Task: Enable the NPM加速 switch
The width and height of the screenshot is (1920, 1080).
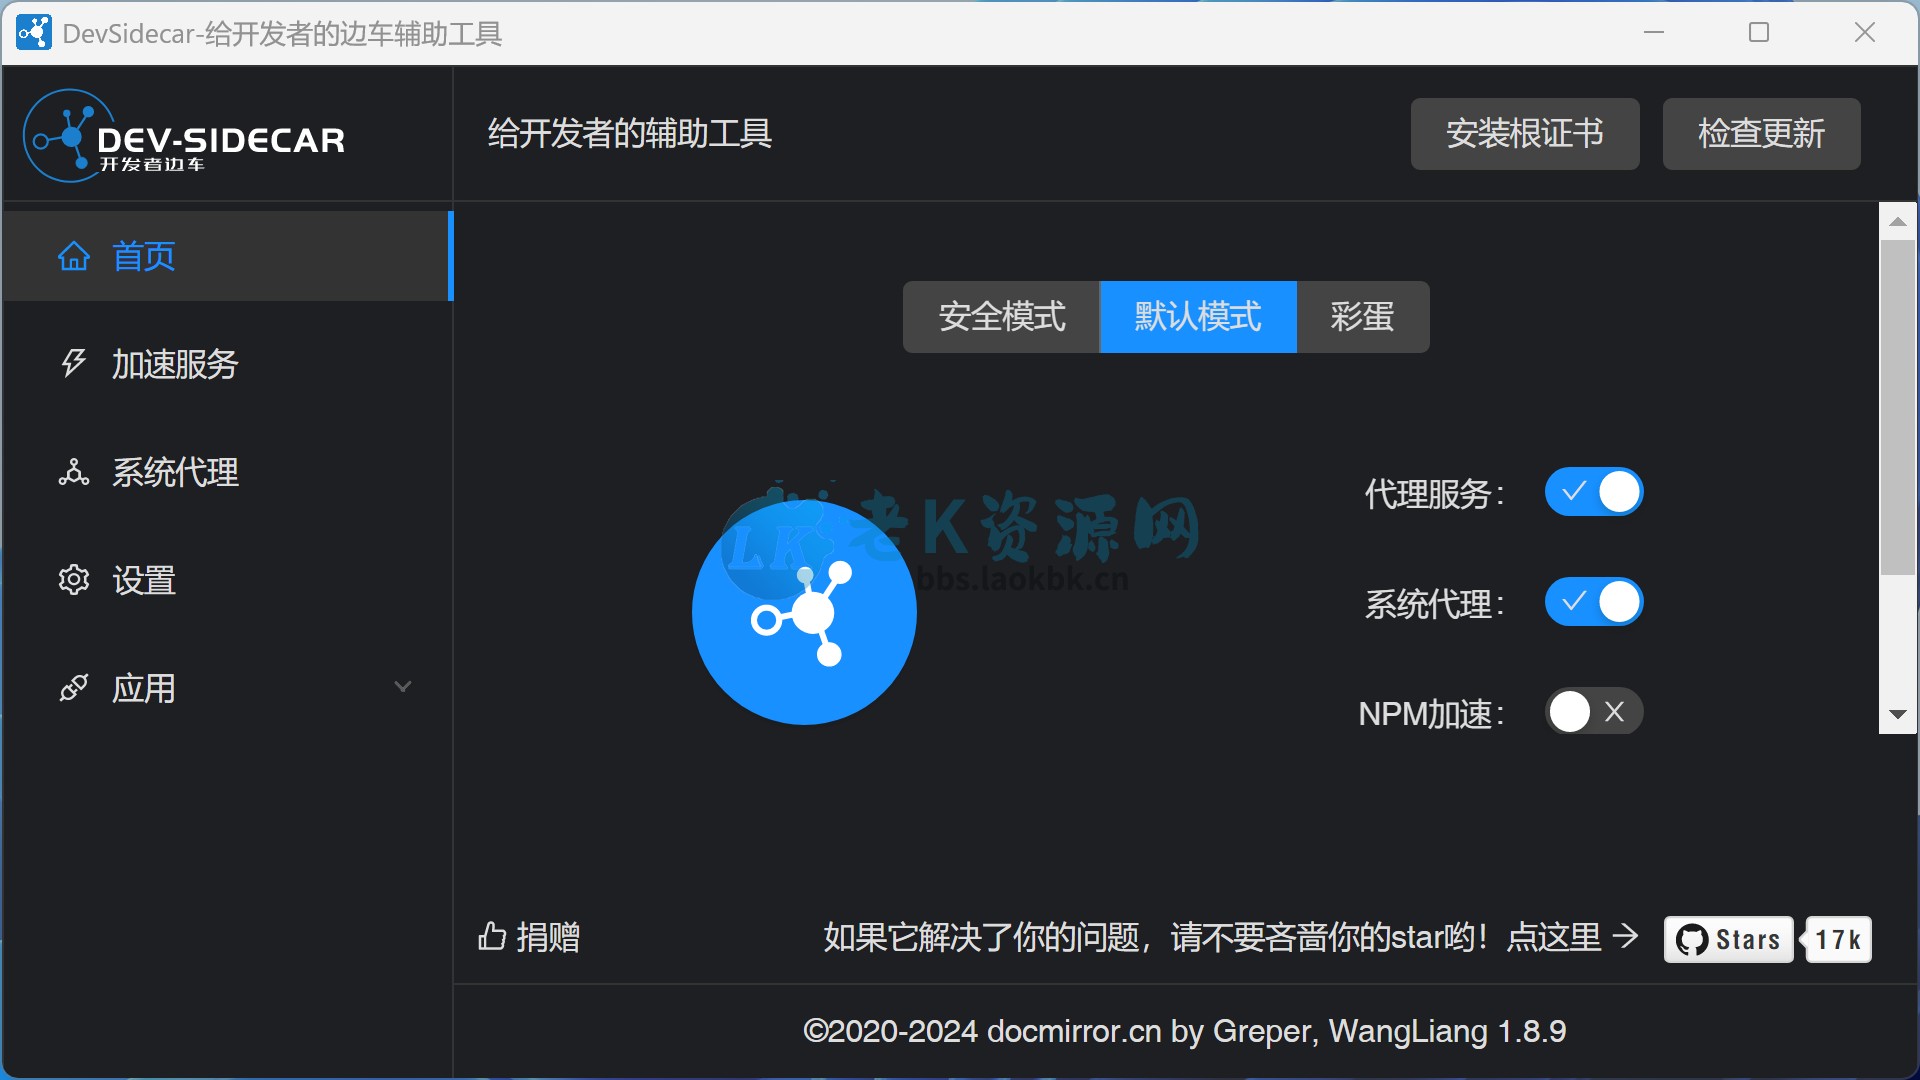Action: (x=1594, y=712)
